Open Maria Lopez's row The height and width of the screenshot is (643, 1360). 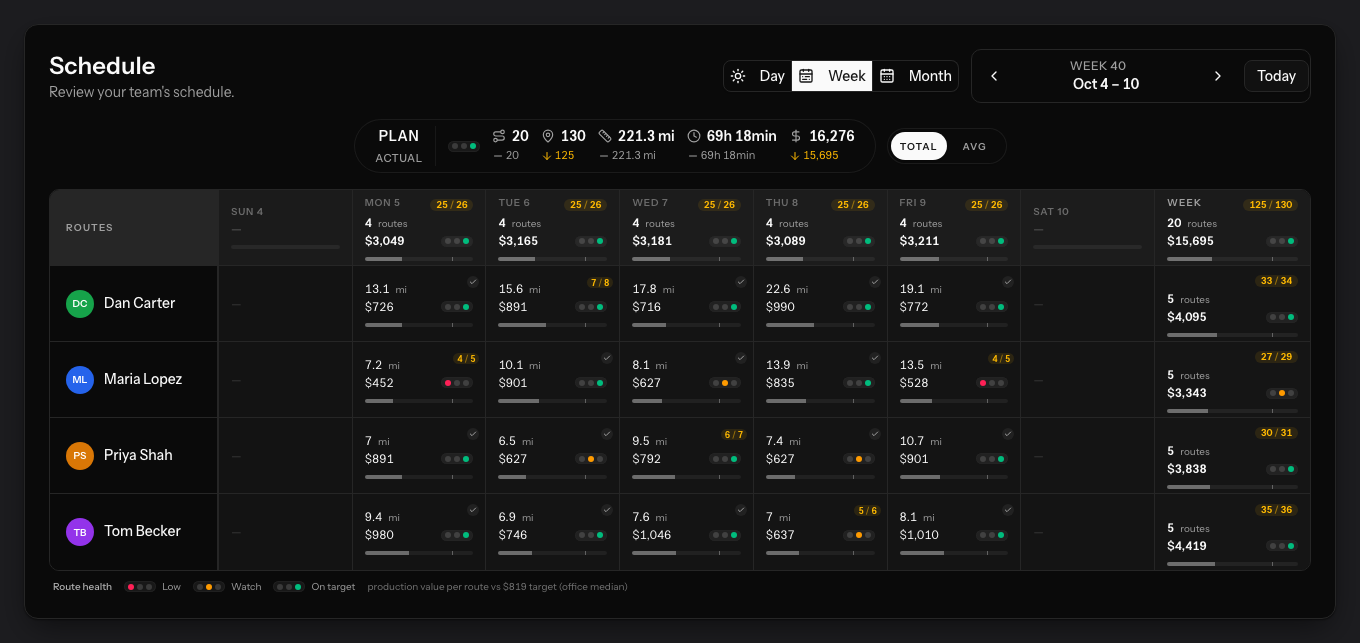coord(134,379)
